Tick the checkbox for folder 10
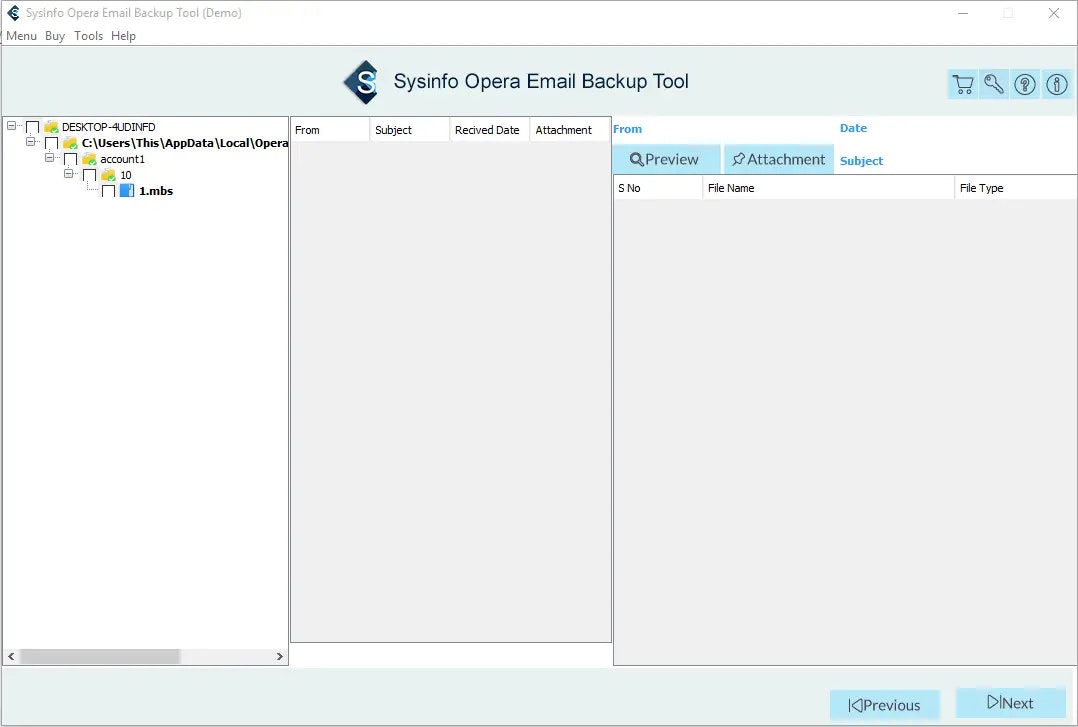This screenshot has width=1078, height=727. 90,175
